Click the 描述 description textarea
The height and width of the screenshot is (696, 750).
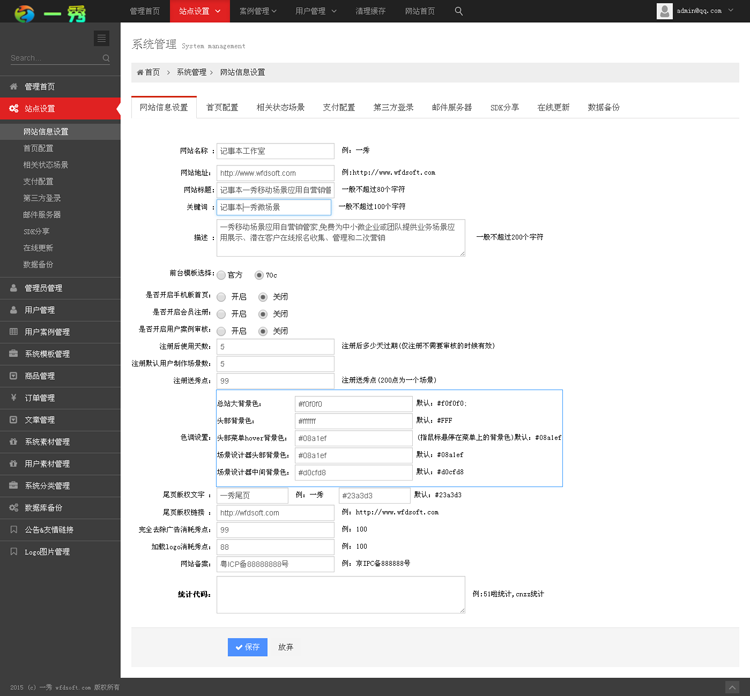point(341,238)
